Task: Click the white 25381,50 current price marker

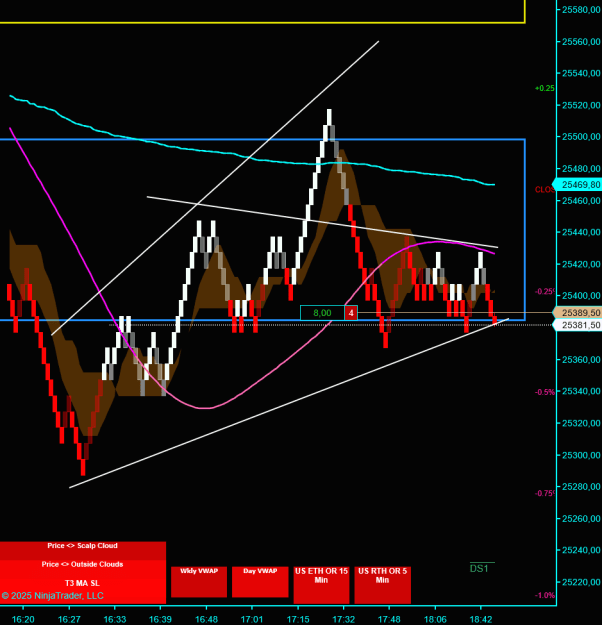Action: [x=578, y=325]
